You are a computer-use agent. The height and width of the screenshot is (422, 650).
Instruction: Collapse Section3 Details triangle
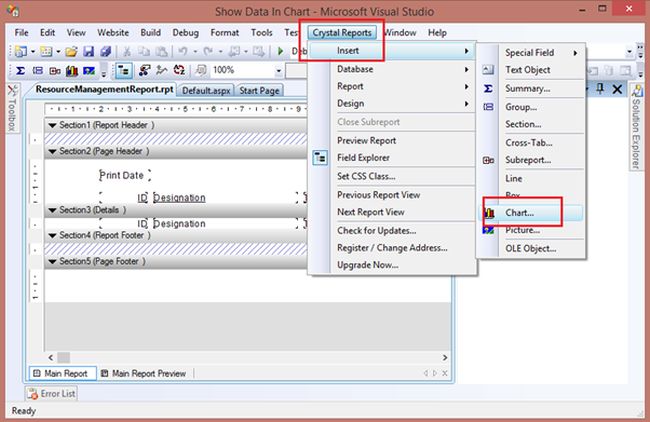[x=52, y=210]
